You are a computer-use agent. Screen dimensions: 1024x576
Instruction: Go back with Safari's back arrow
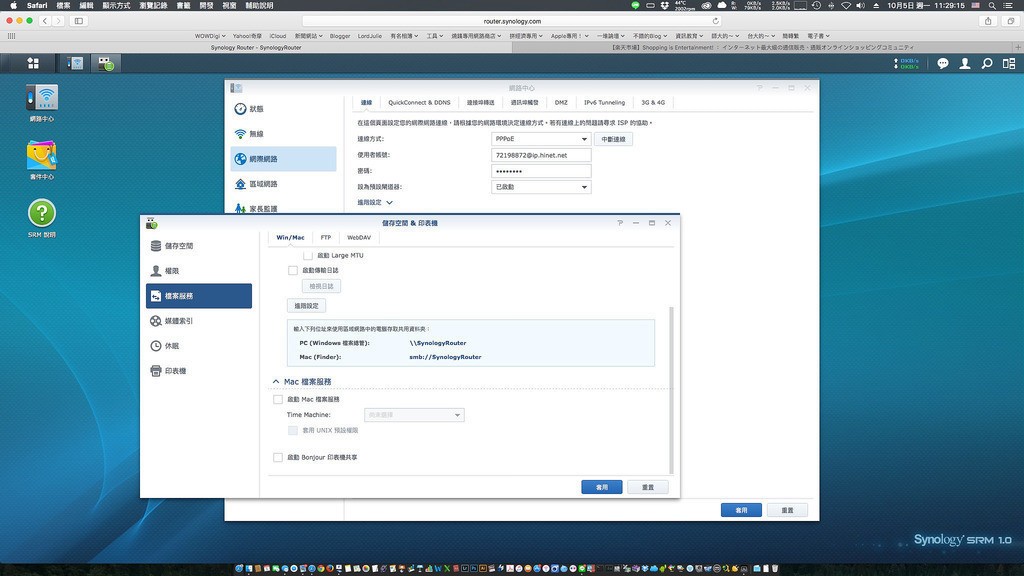44,21
